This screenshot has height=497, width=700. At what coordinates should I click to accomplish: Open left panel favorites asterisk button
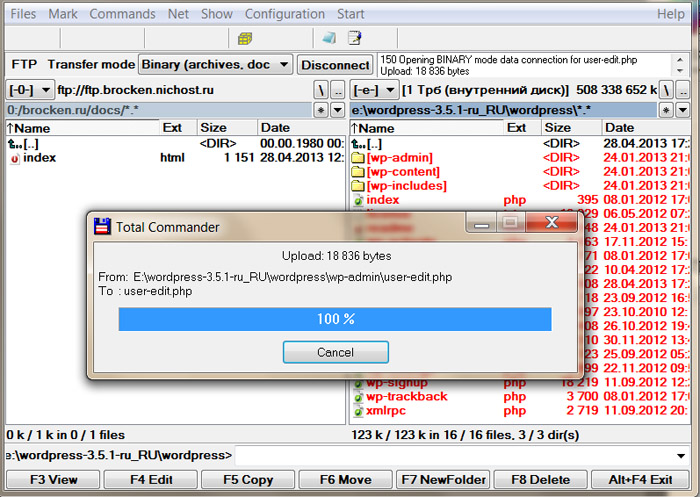coord(321,110)
